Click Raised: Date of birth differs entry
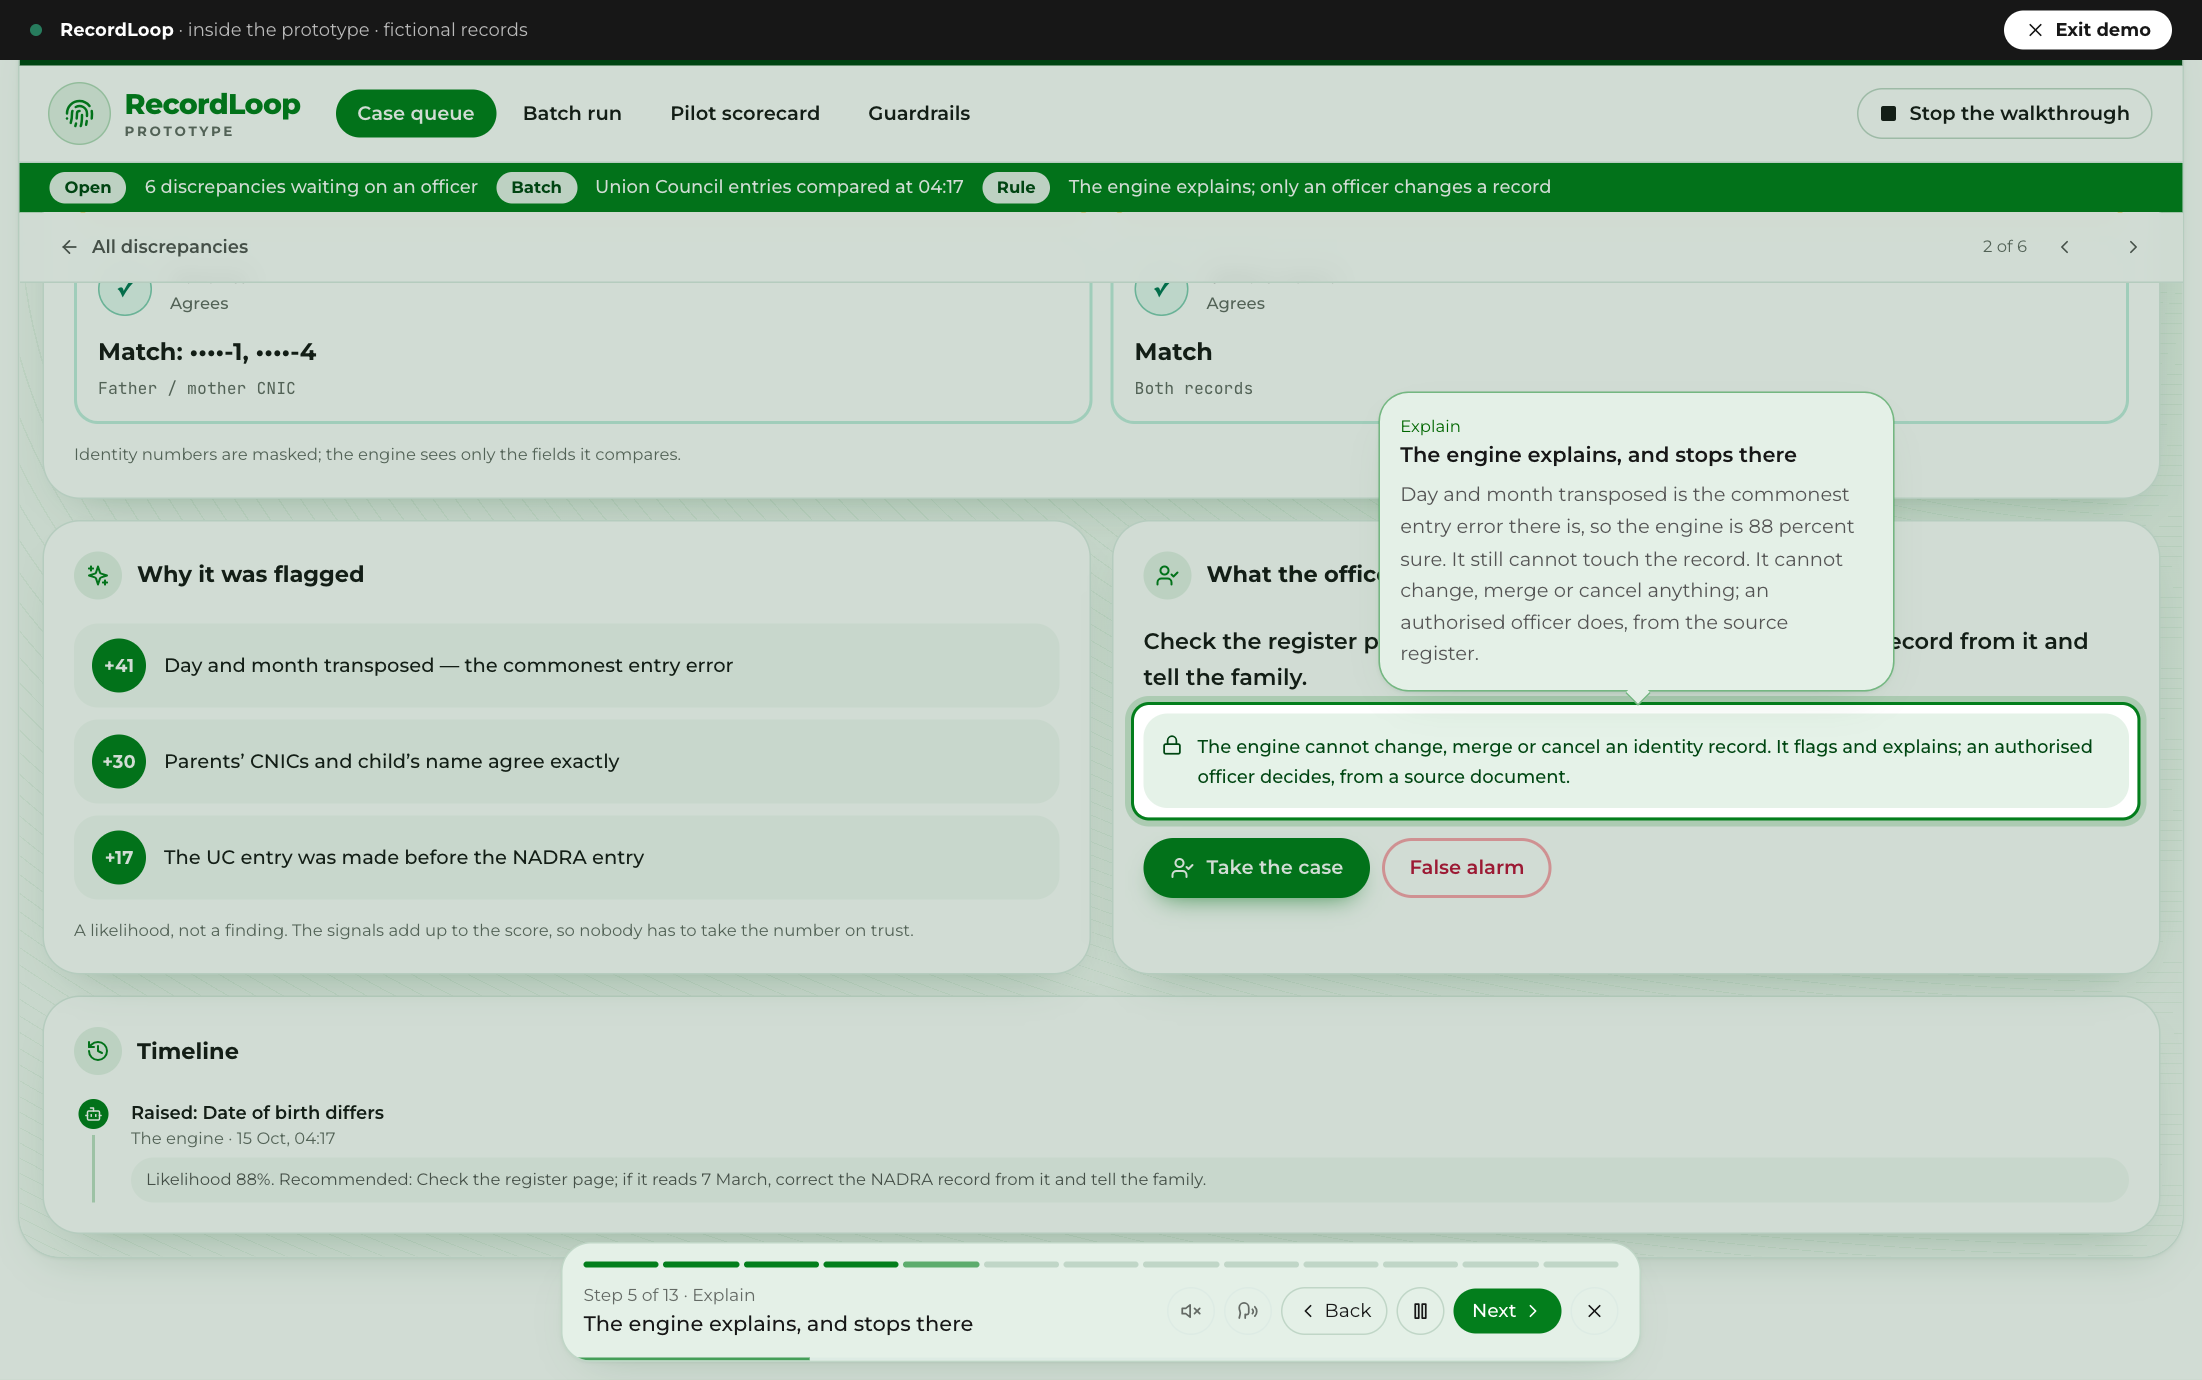Screen dimensions: 2202x1380 pyautogui.click(x=257, y=1112)
